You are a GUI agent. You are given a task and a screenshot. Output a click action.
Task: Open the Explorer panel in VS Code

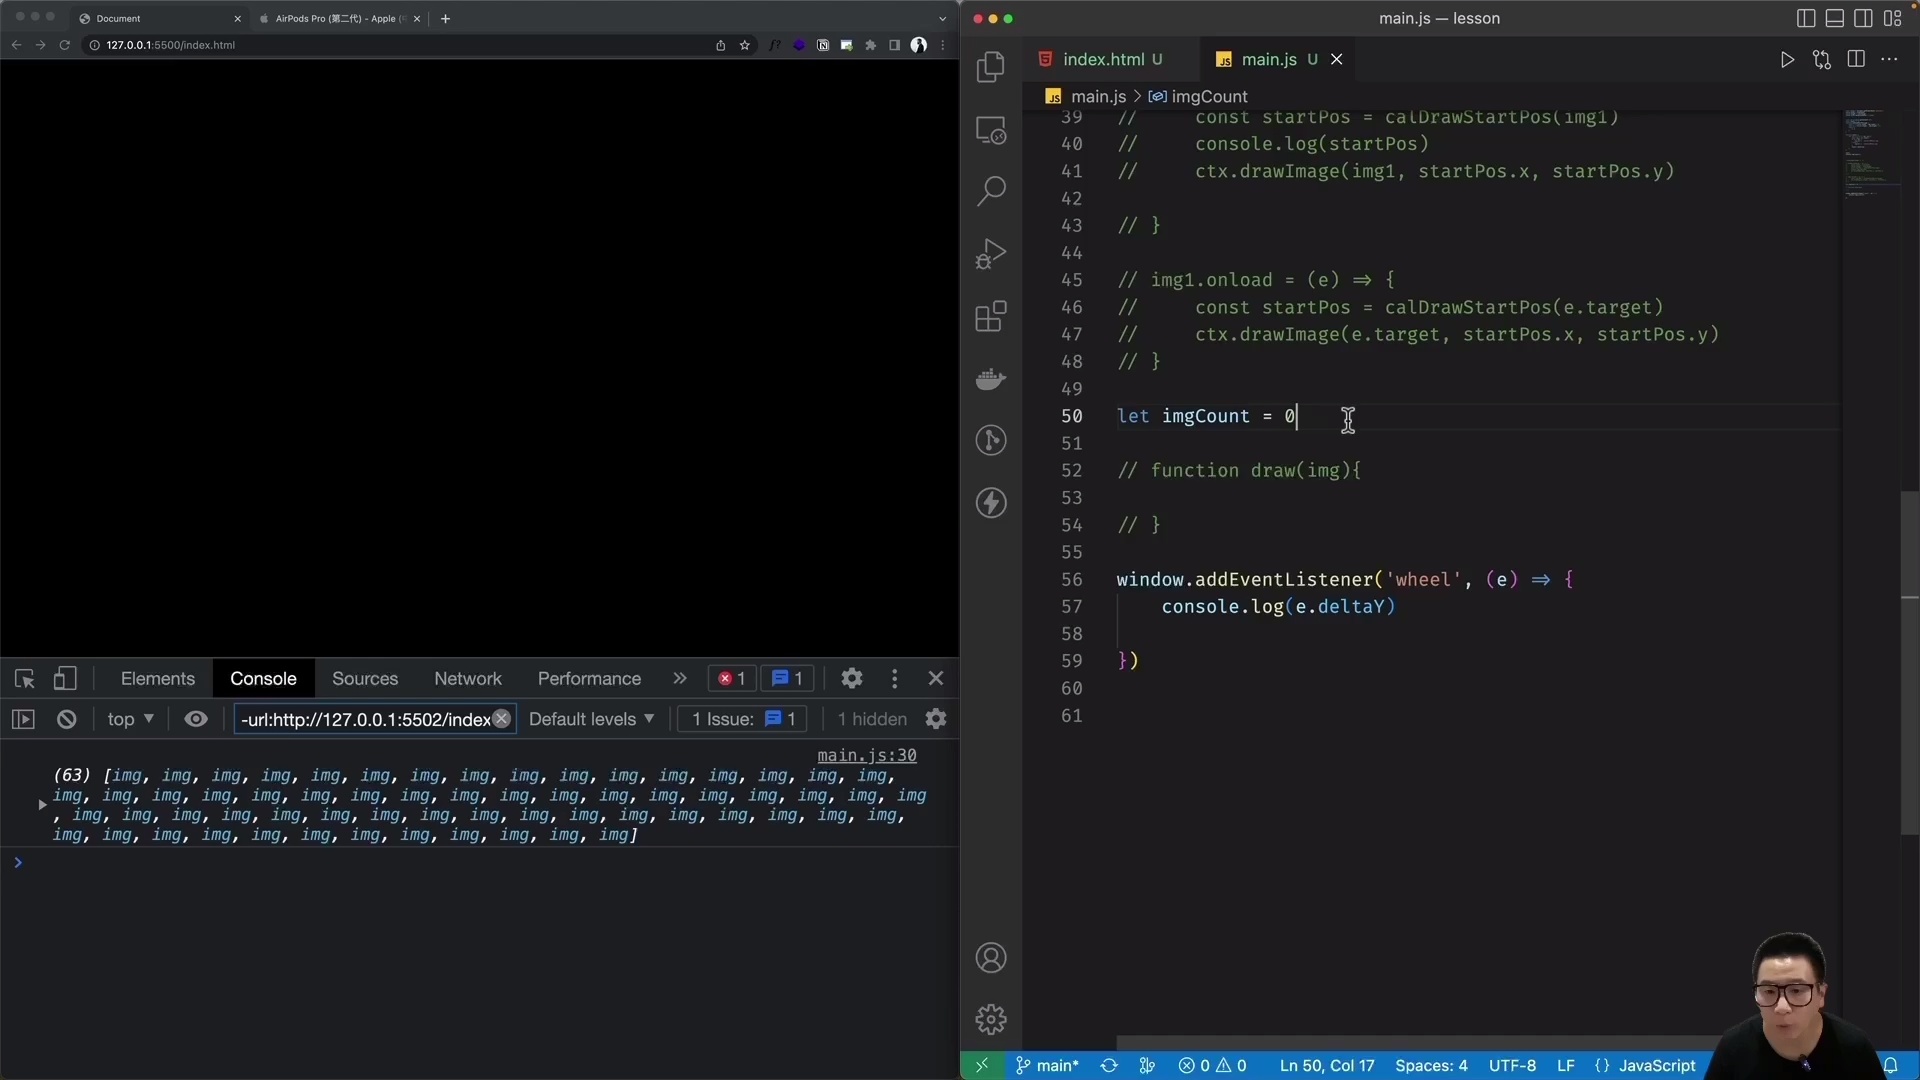pos(991,66)
